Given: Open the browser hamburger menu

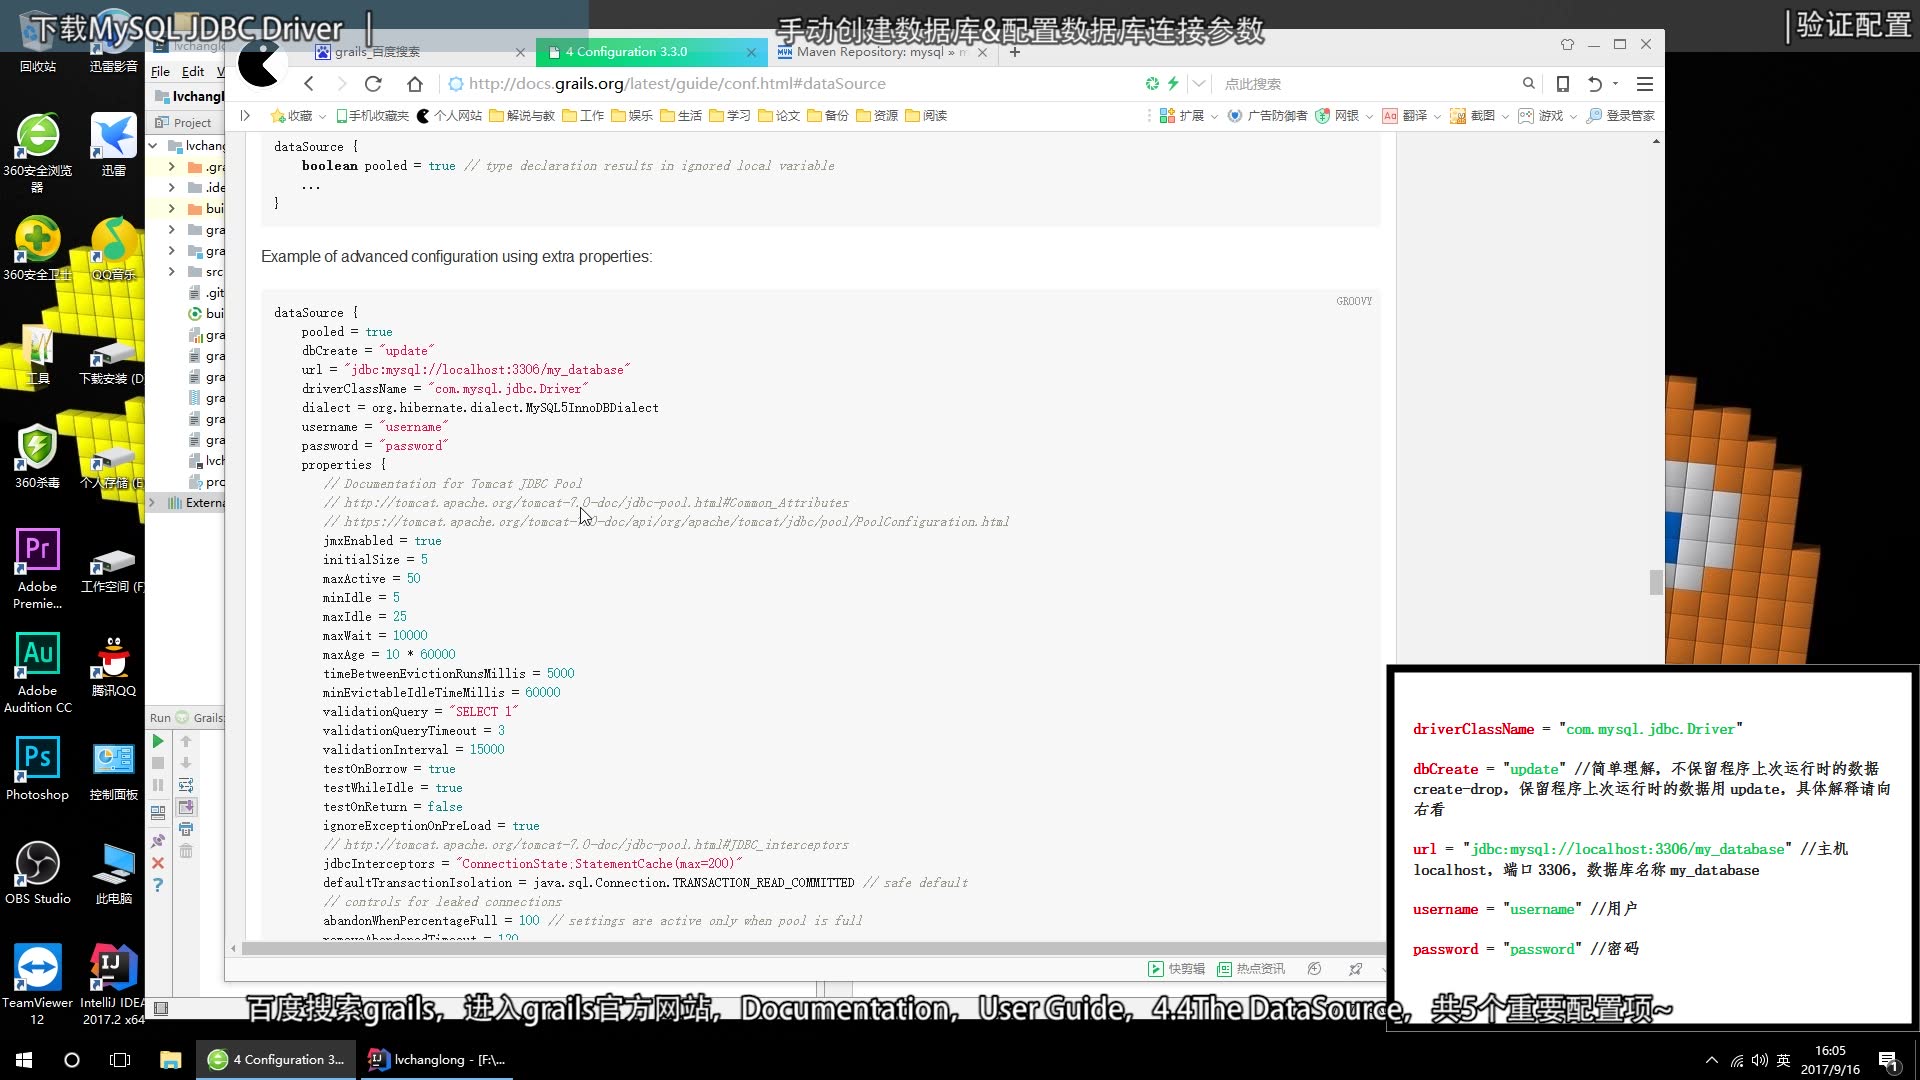Looking at the screenshot, I should tap(1645, 84).
